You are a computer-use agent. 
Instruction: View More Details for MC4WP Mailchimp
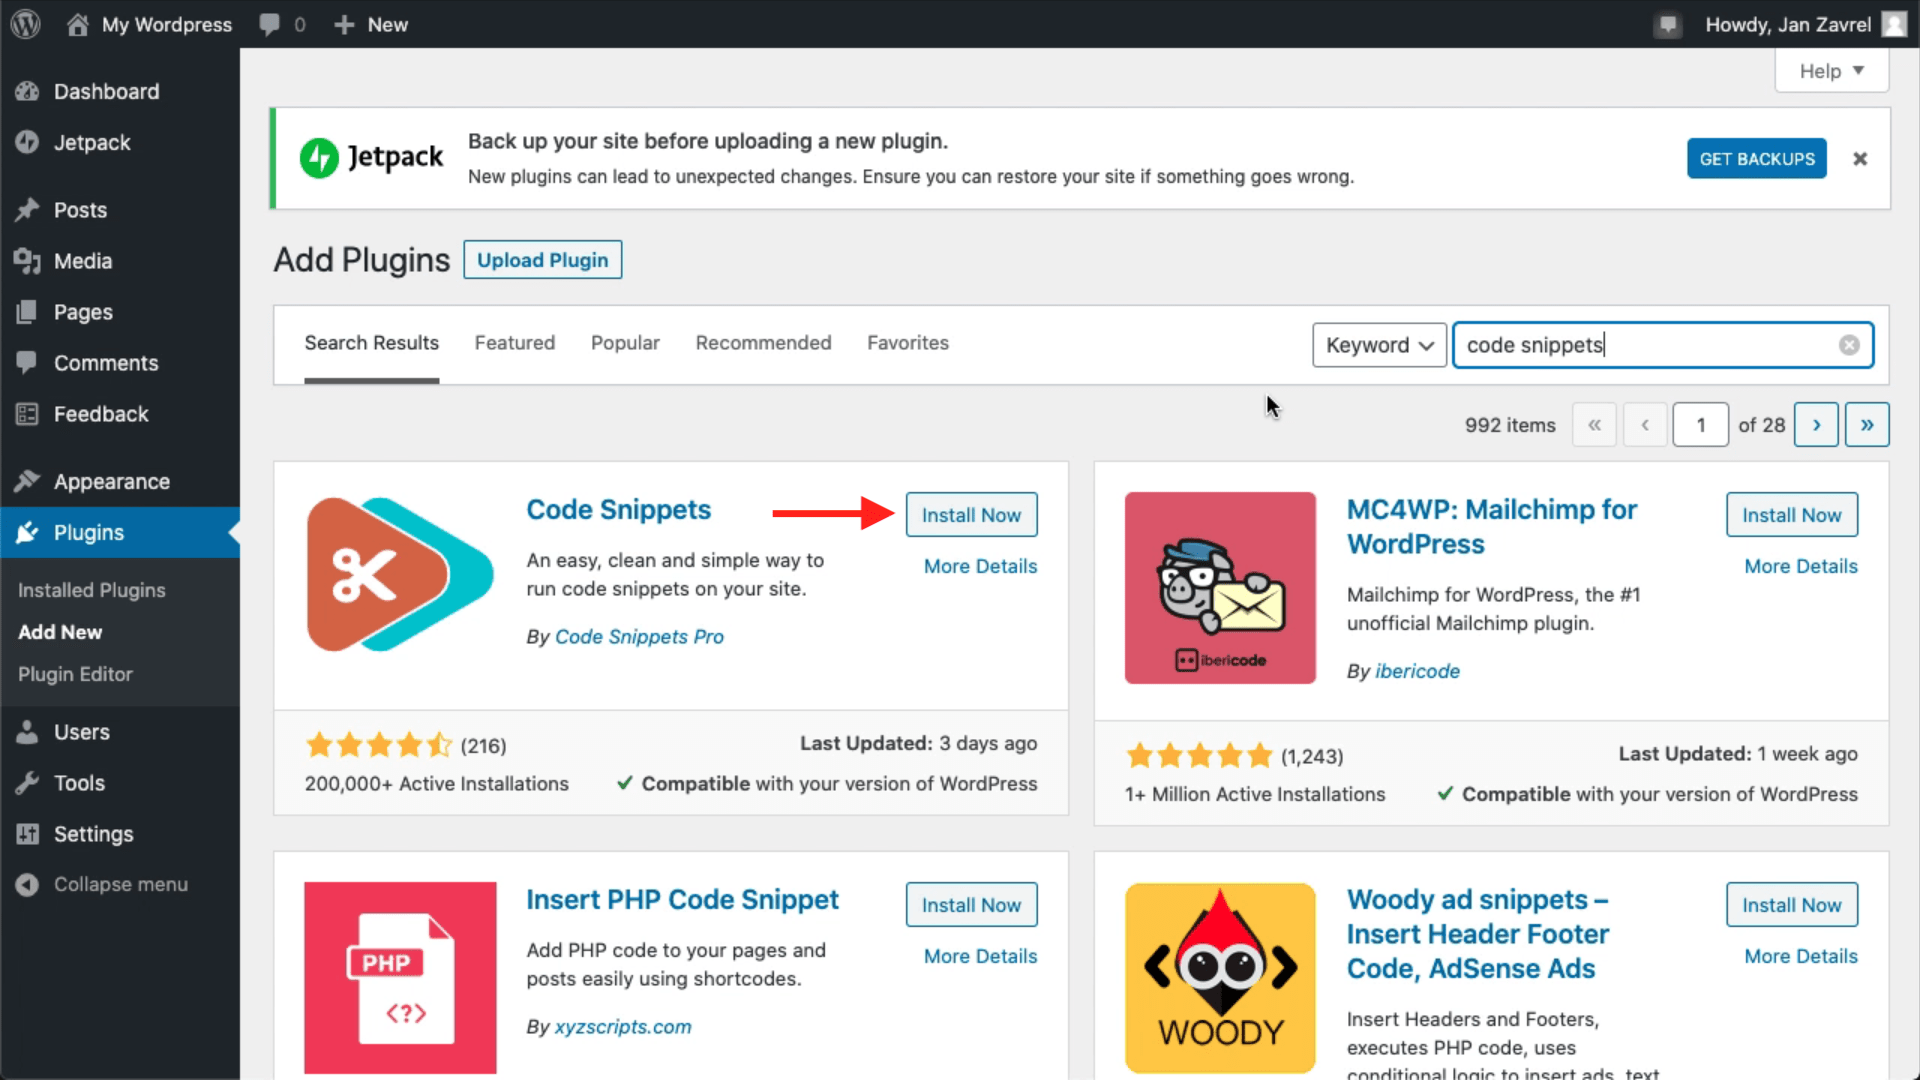[x=1800, y=566]
